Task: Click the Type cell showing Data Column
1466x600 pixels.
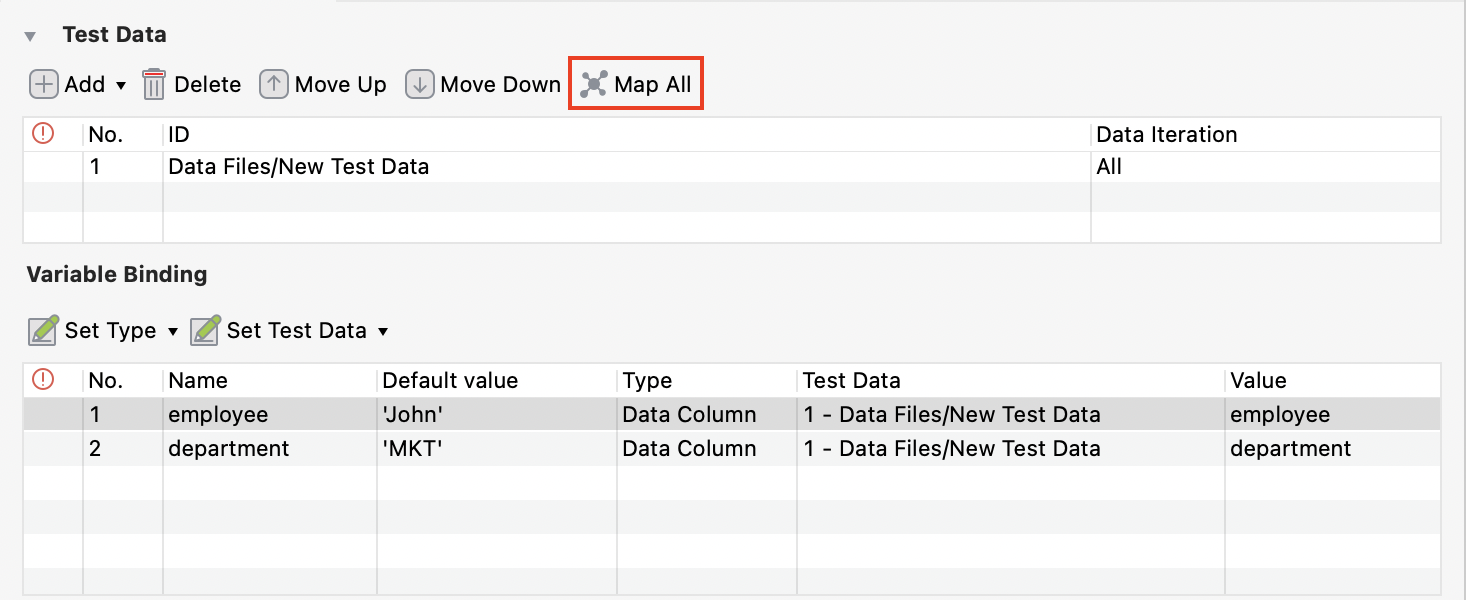Action: (688, 414)
